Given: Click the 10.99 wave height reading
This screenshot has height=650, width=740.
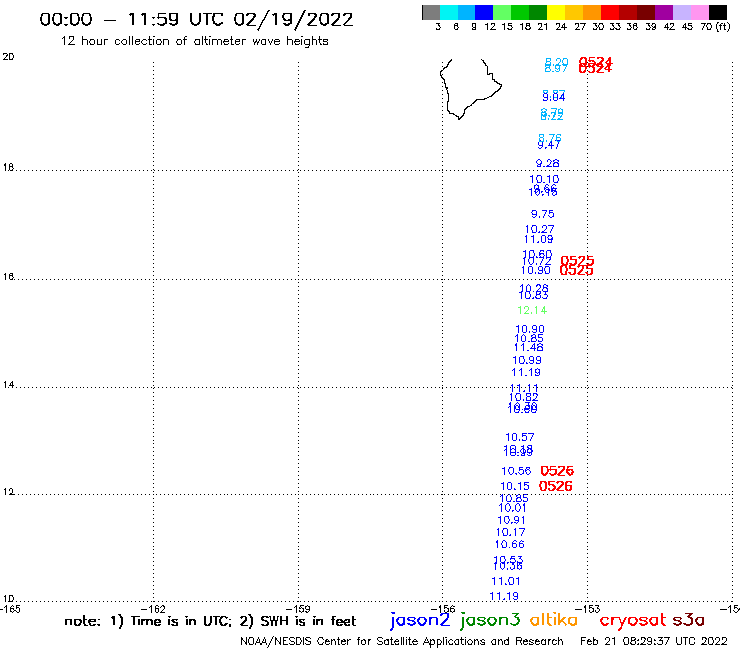Looking at the screenshot, I should [x=527, y=360].
